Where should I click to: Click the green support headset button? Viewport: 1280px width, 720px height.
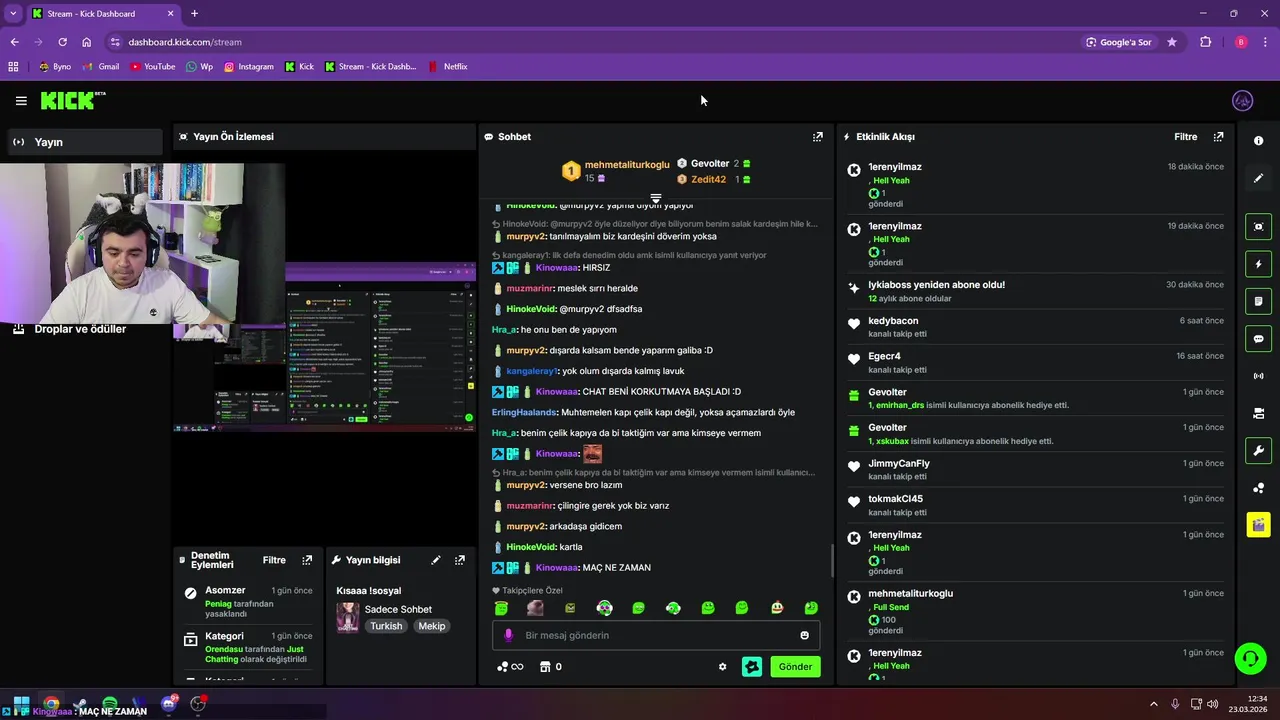[1250, 658]
